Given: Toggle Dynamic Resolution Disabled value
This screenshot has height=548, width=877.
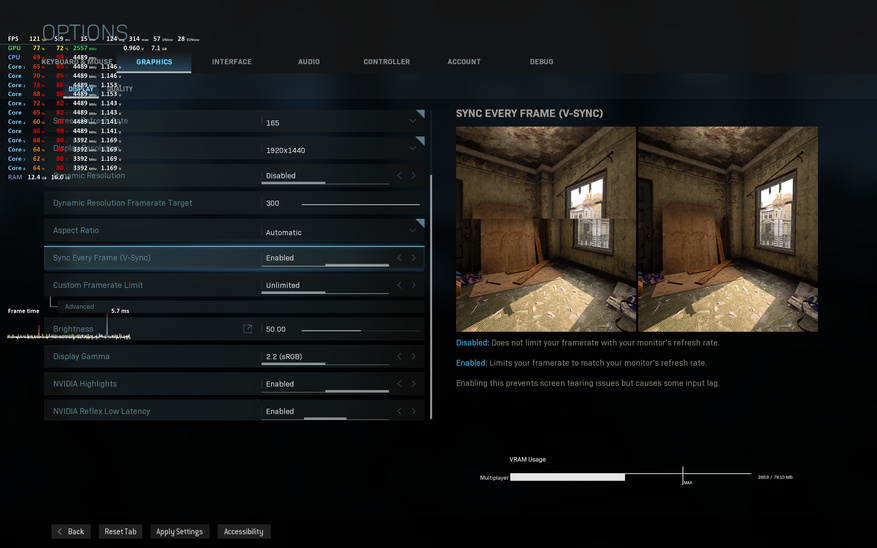Looking at the screenshot, I should coord(280,176).
